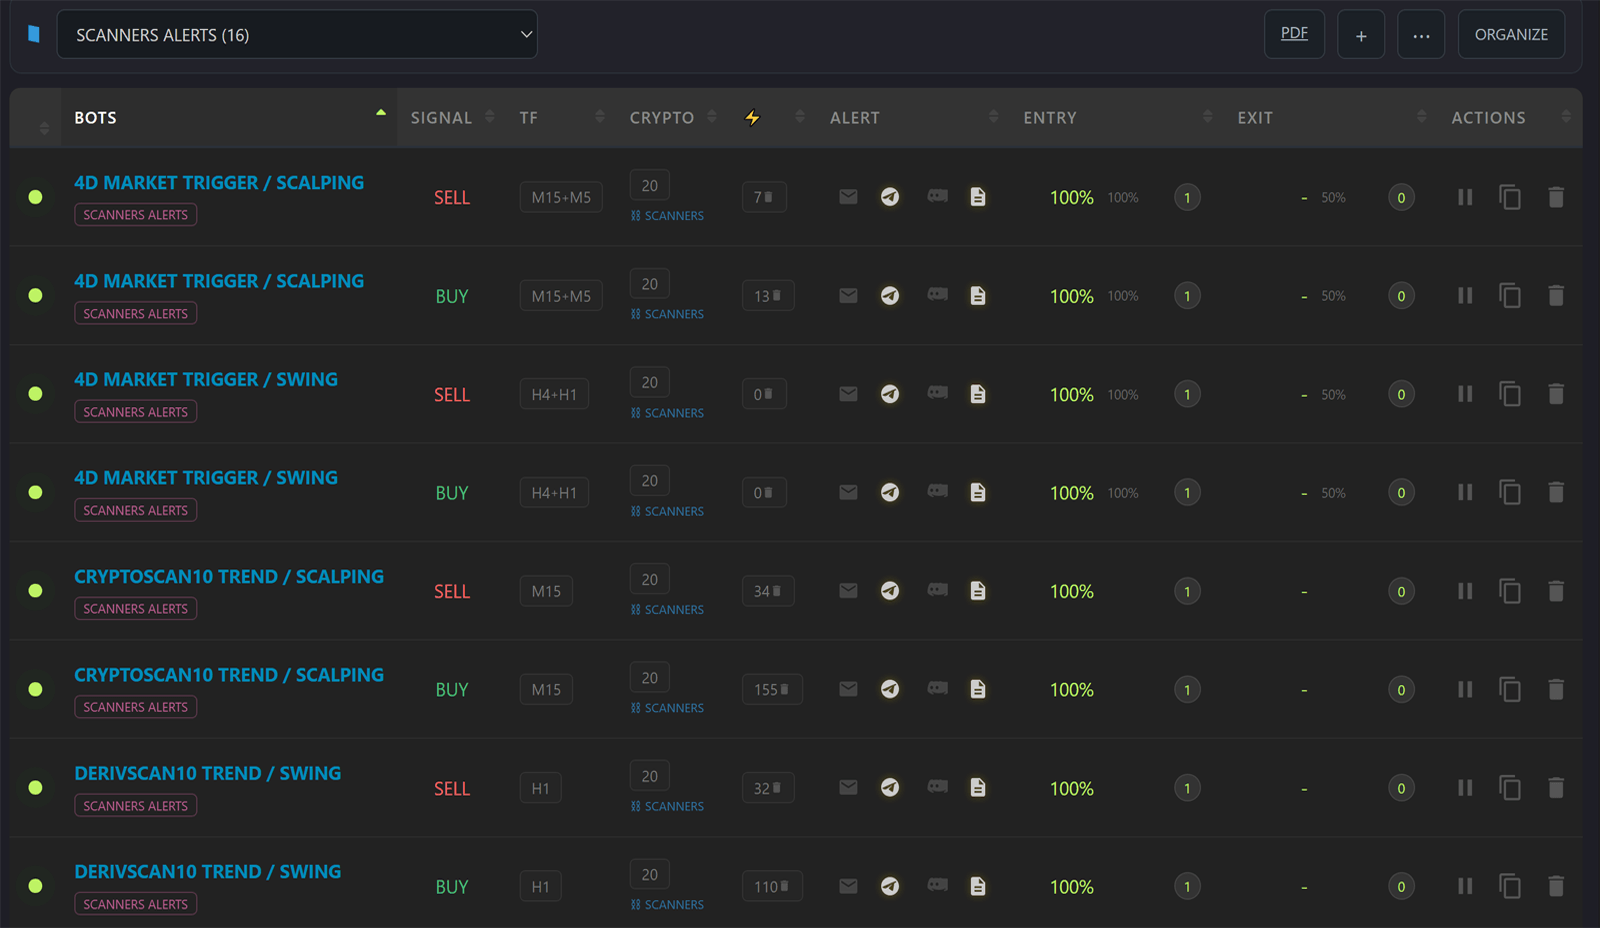Toggle status dot of first 4D Market Trigger Scalping SELL
The height and width of the screenshot is (928, 1600).
[x=36, y=197]
